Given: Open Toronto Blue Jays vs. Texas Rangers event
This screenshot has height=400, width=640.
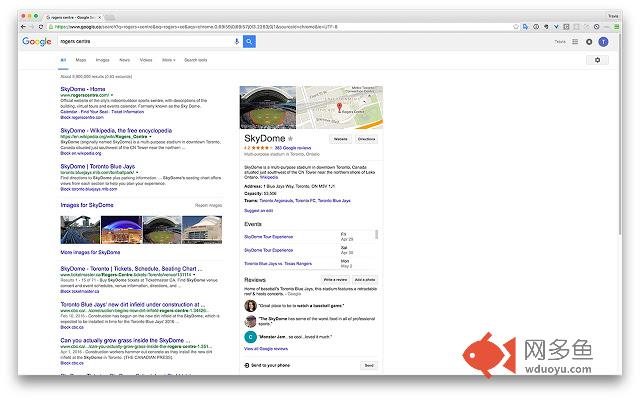Looking at the screenshot, I should [x=278, y=264].
